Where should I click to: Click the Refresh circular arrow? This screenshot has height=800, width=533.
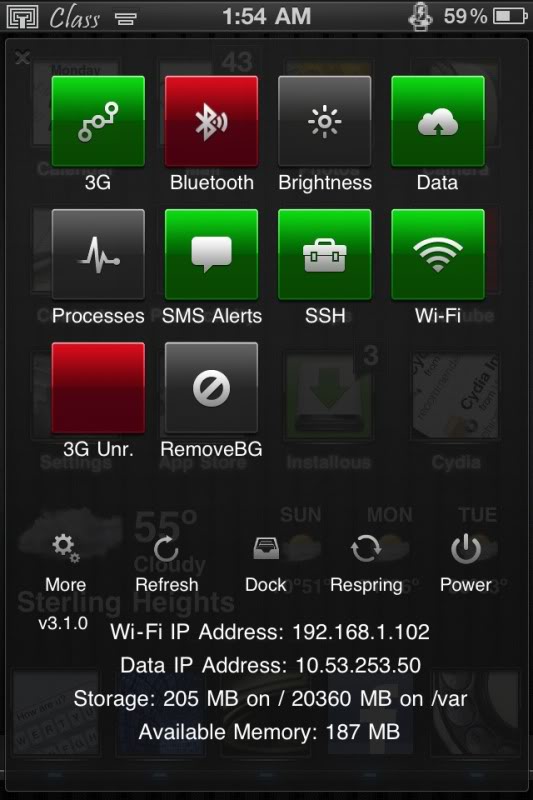point(166,549)
